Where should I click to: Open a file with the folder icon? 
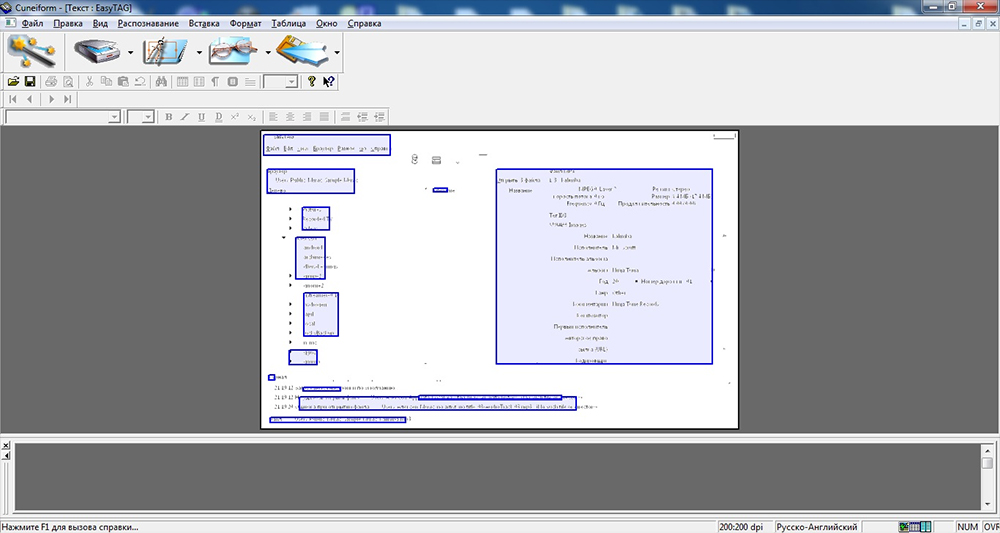coord(13,82)
